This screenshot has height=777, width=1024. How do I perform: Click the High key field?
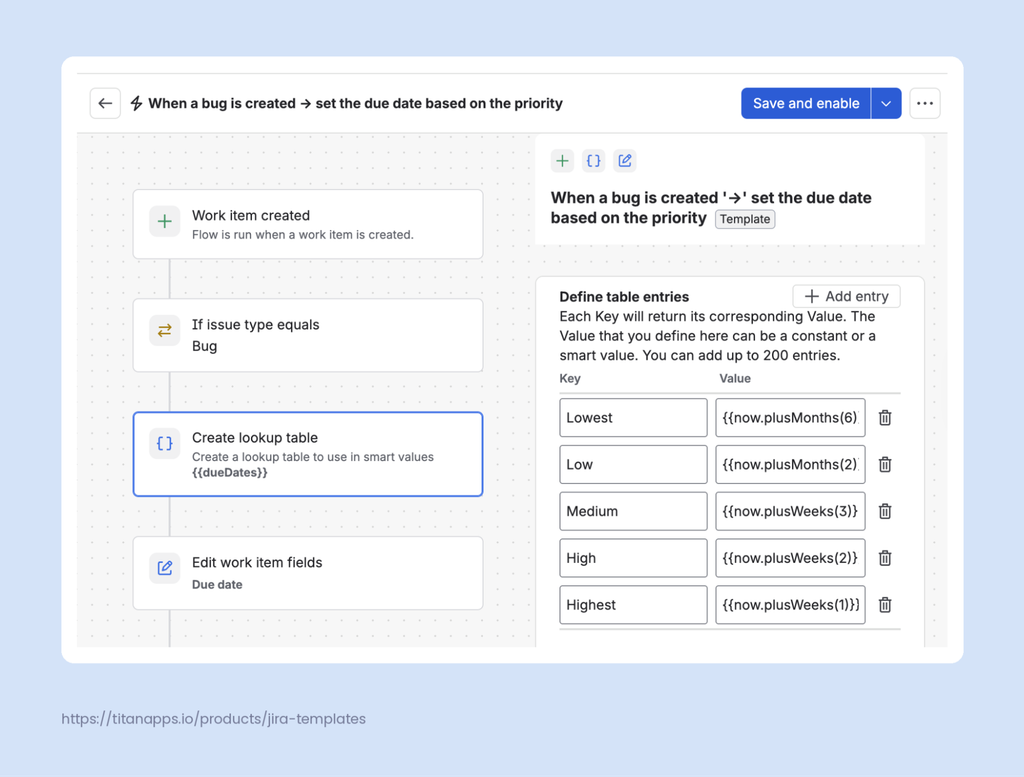pos(633,558)
